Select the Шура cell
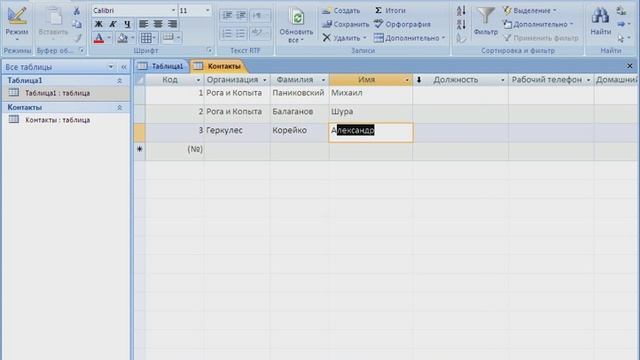 [371, 113]
